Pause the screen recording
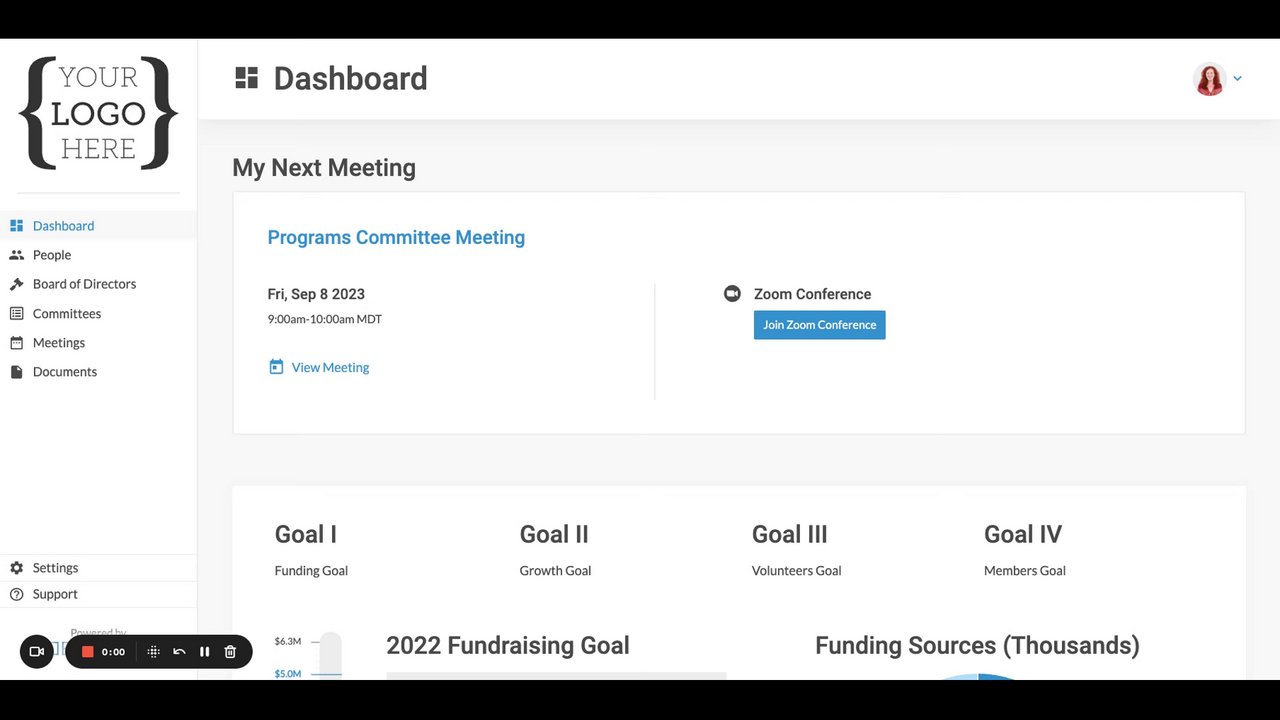The image size is (1280, 720). pos(204,652)
